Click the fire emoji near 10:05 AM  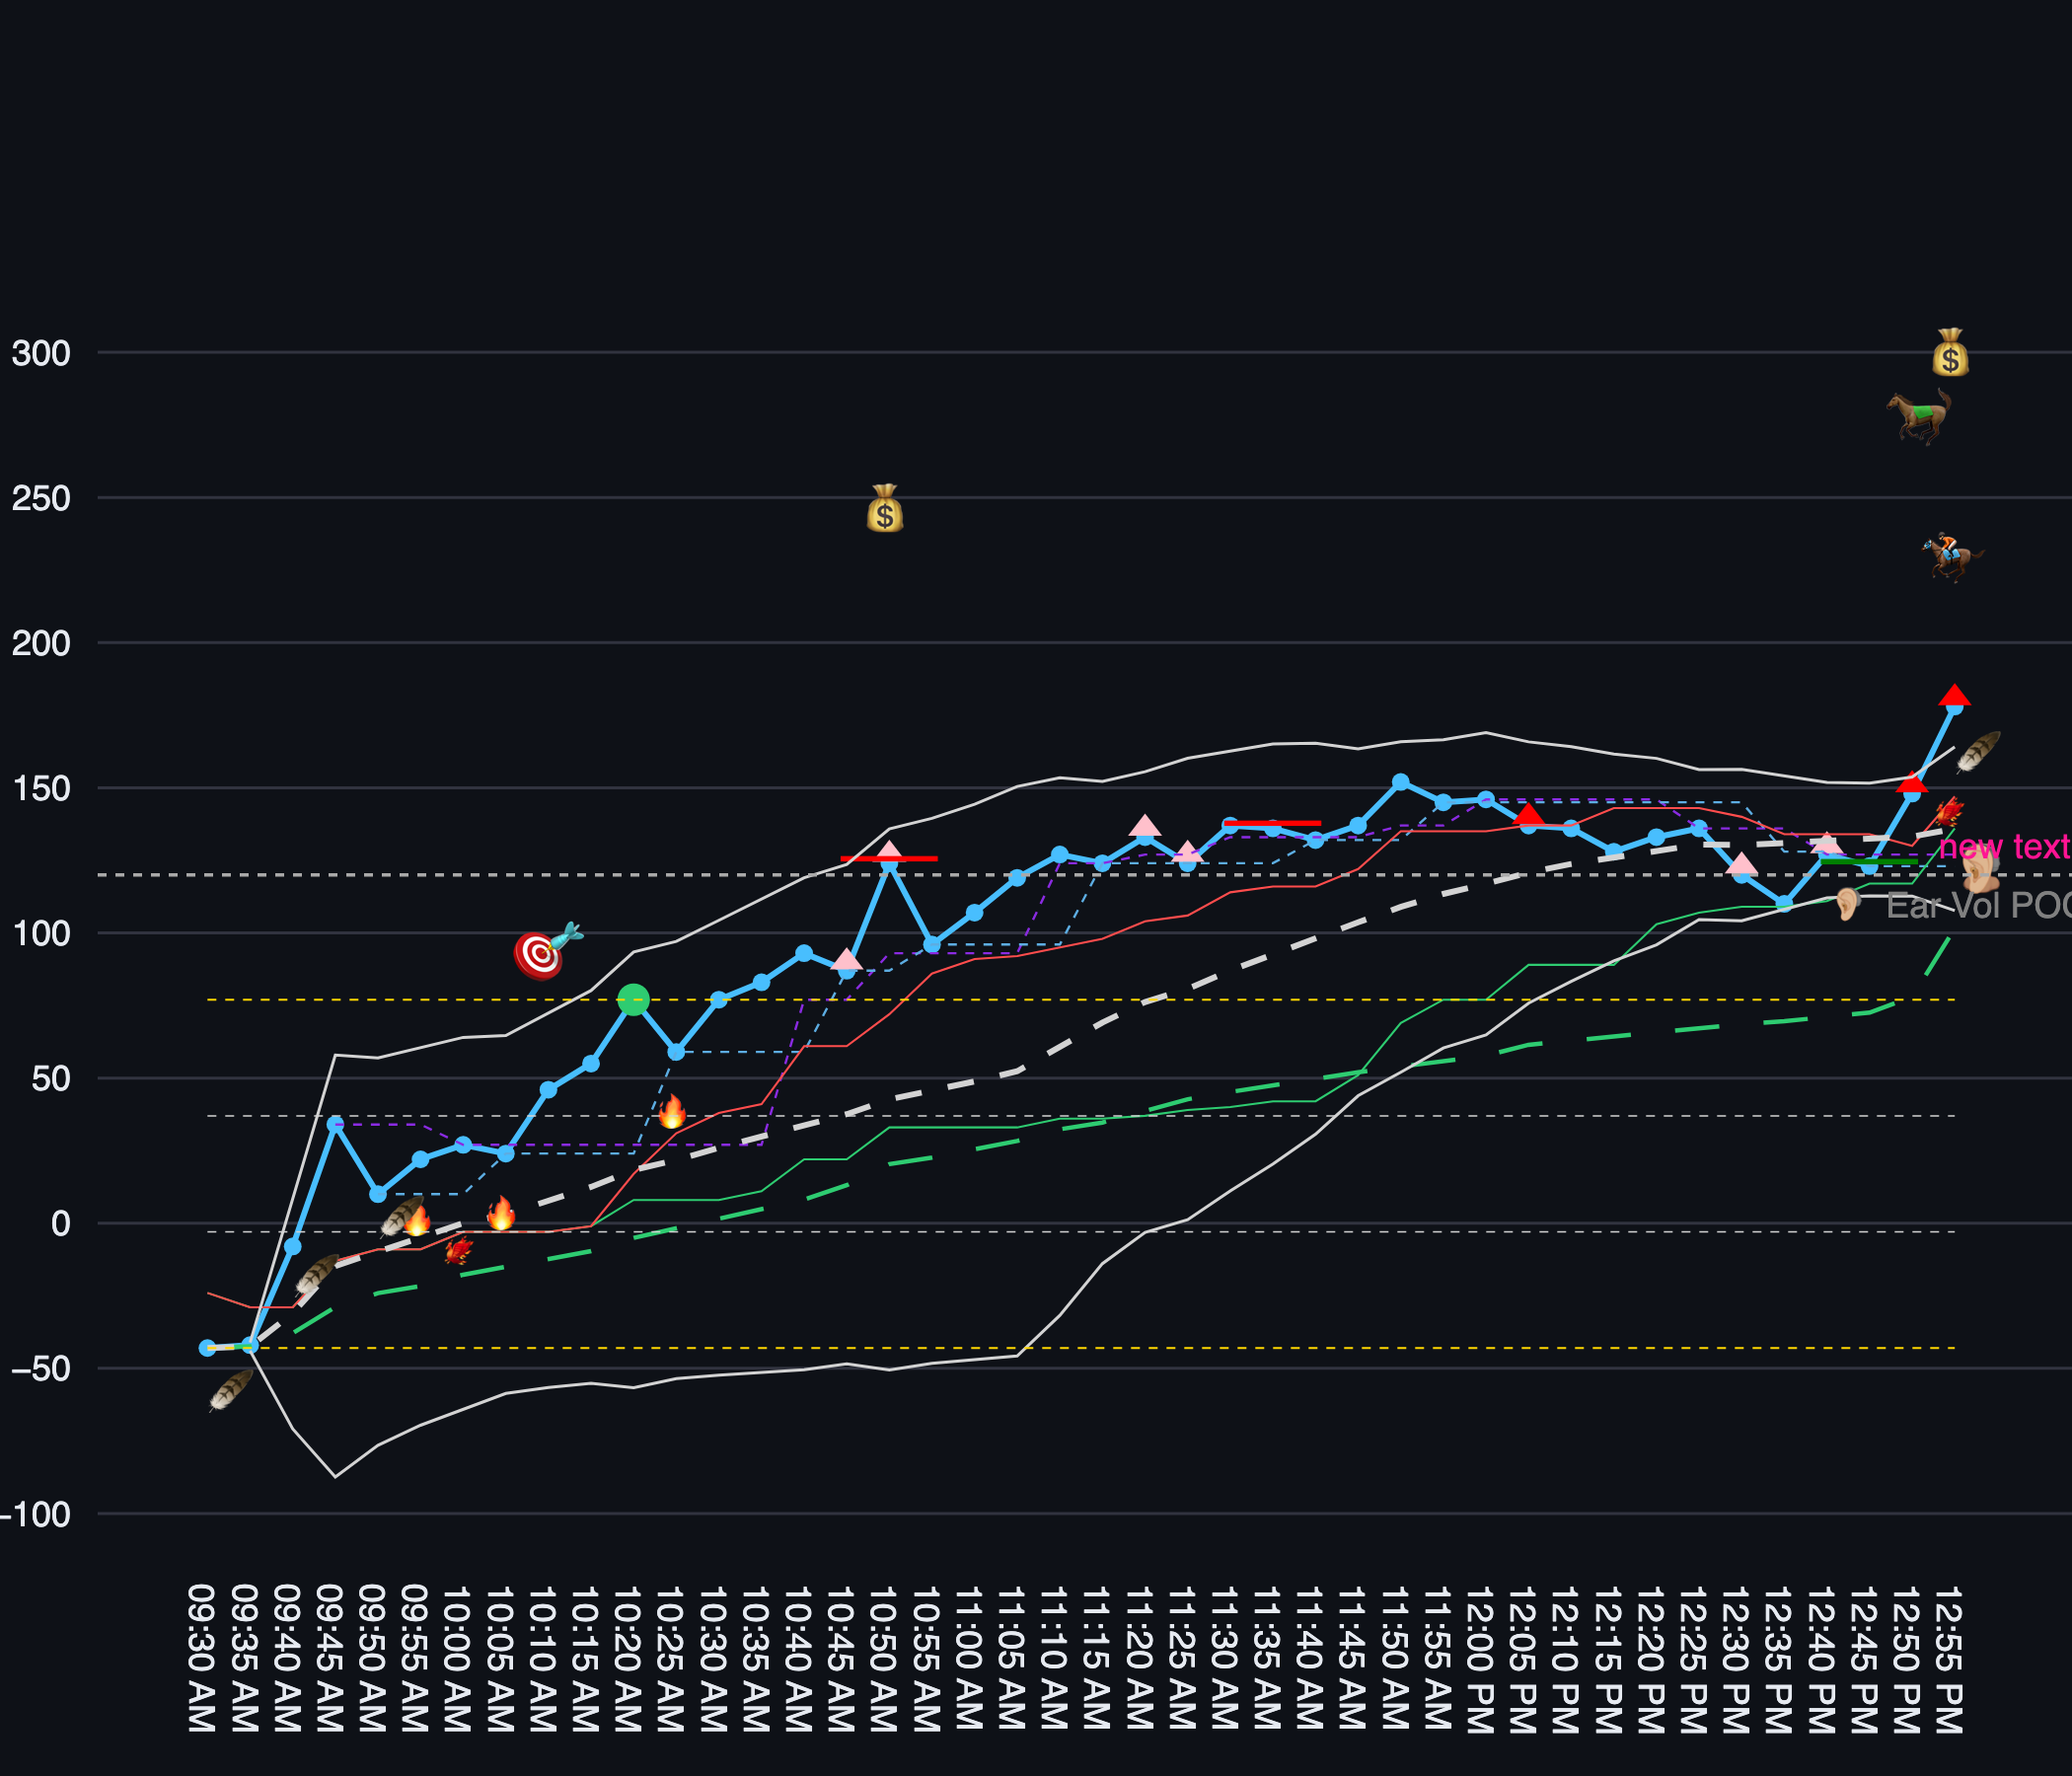click(x=500, y=1214)
